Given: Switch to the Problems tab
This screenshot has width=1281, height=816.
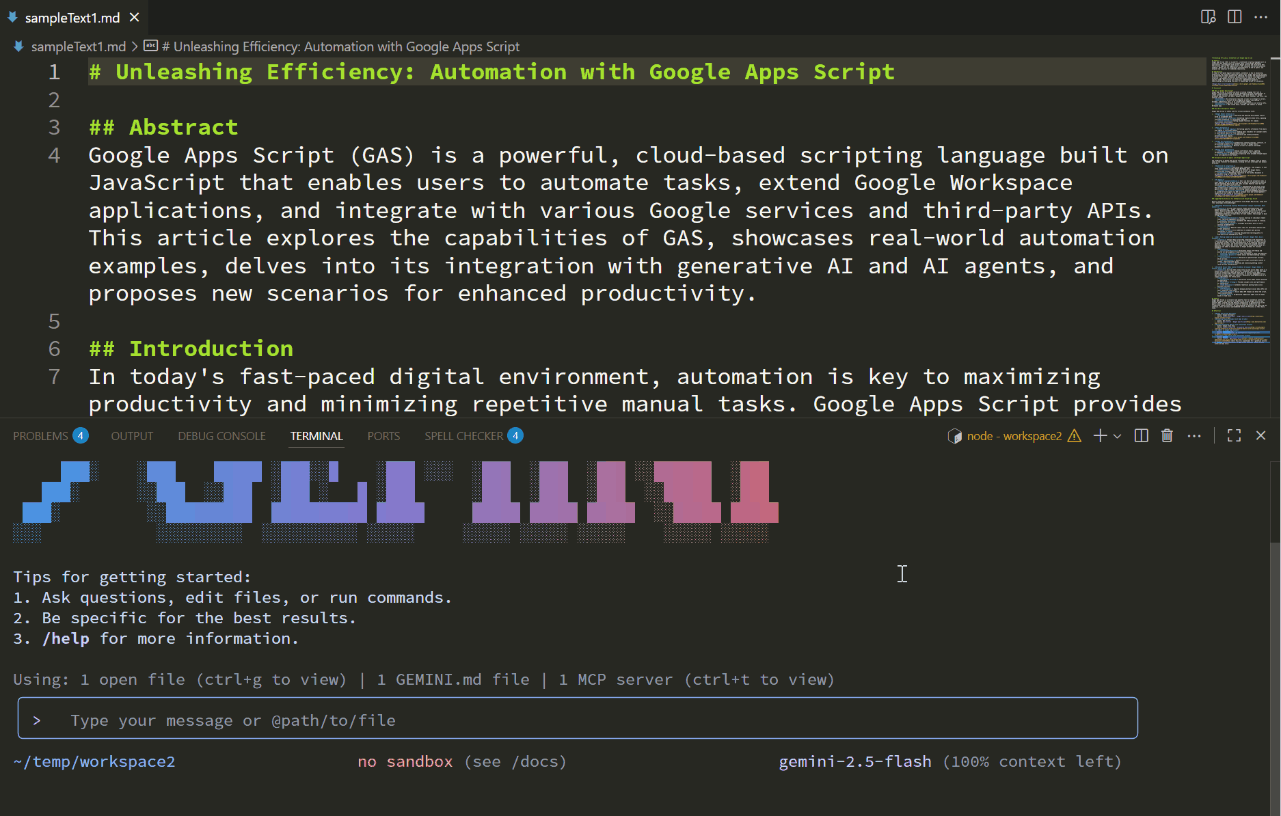Looking at the screenshot, I should pos(41,436).
